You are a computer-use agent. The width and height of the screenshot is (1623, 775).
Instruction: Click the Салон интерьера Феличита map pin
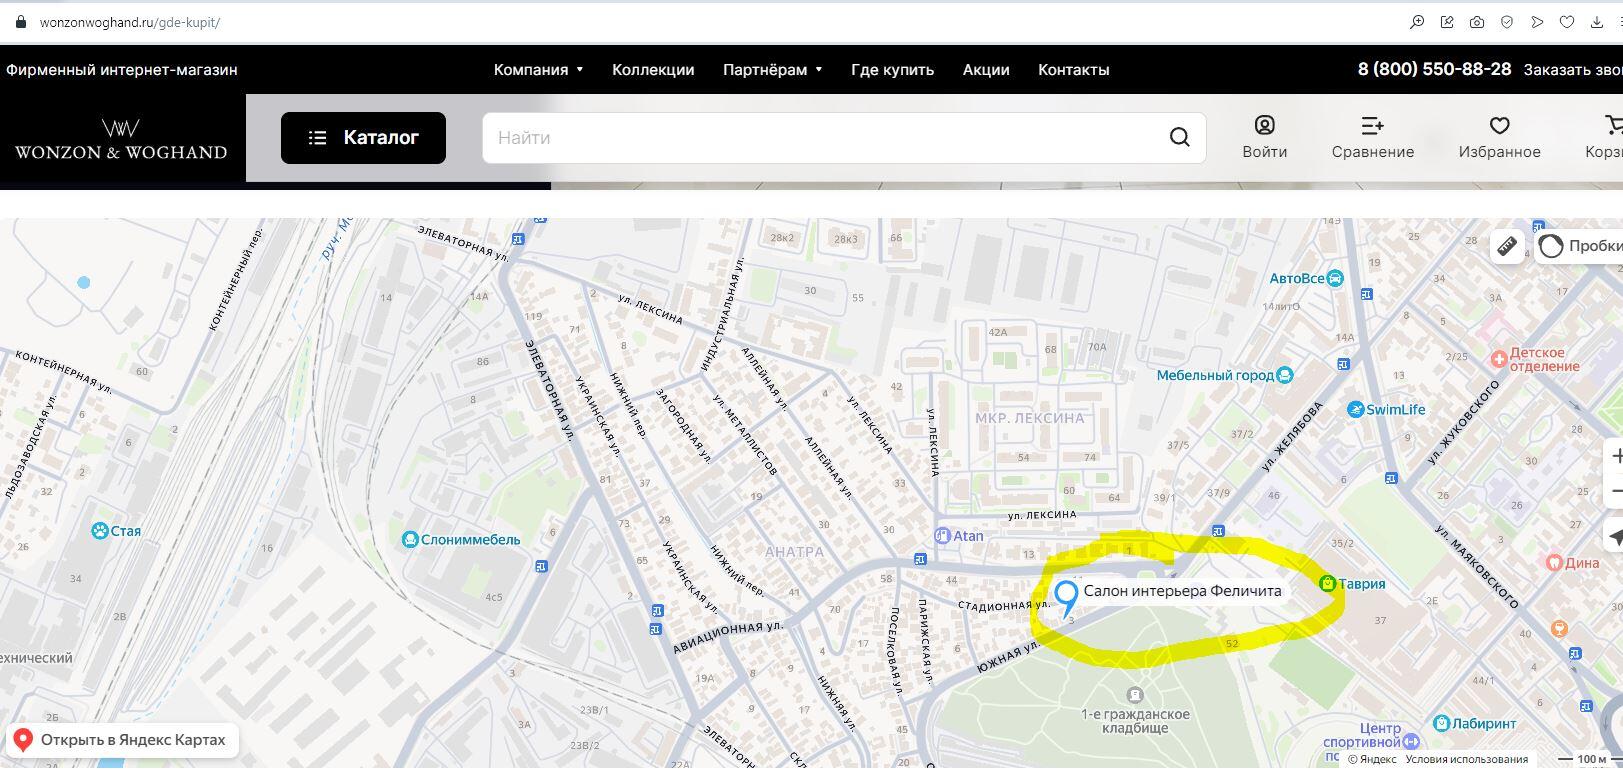pyautogui.click(x=1066, y=597)
